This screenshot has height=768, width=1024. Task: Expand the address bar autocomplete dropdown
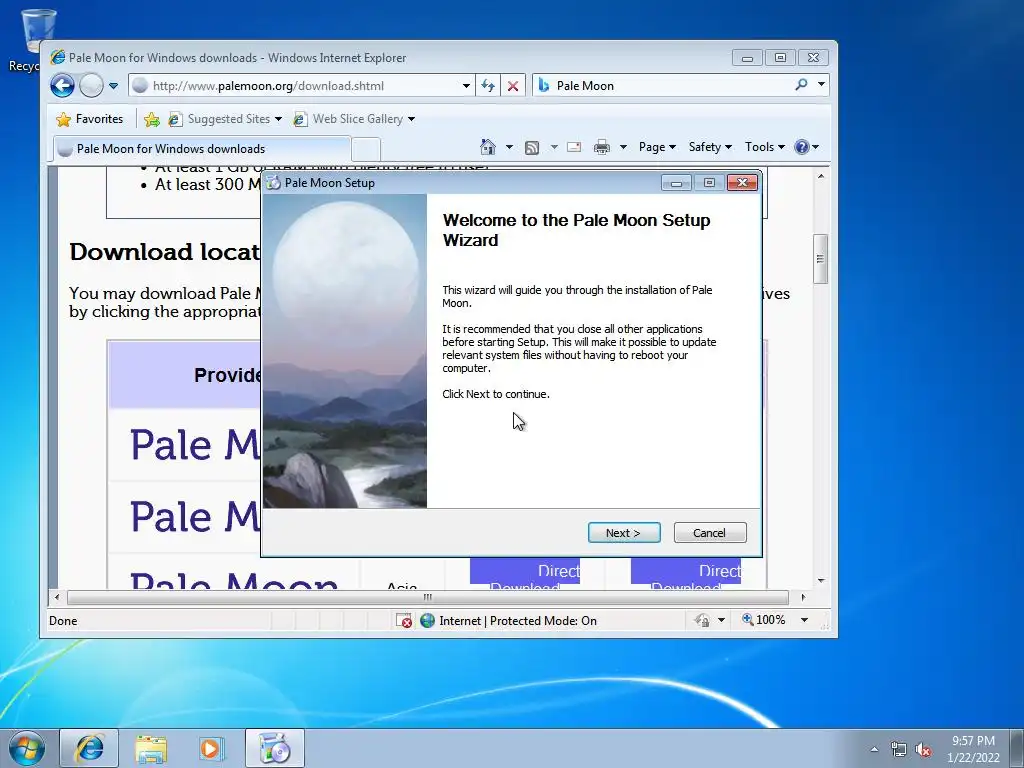466,86
